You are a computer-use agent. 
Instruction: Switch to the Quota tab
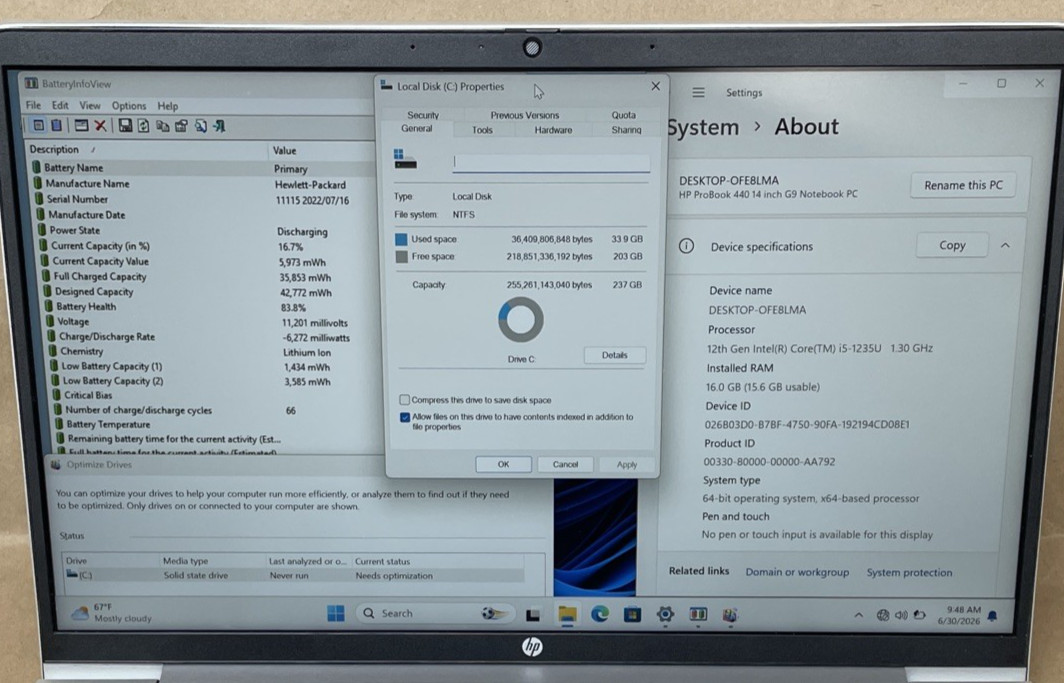pyautogui.click(x=624, y=115)
